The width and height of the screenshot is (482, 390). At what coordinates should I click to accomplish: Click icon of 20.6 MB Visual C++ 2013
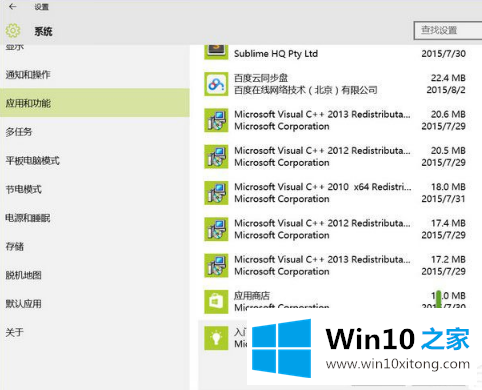[216, 120]
